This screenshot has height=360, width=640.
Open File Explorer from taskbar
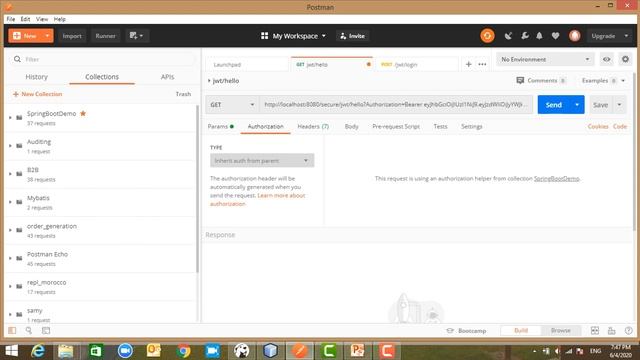pyautogui.click(x=65, y=351)
